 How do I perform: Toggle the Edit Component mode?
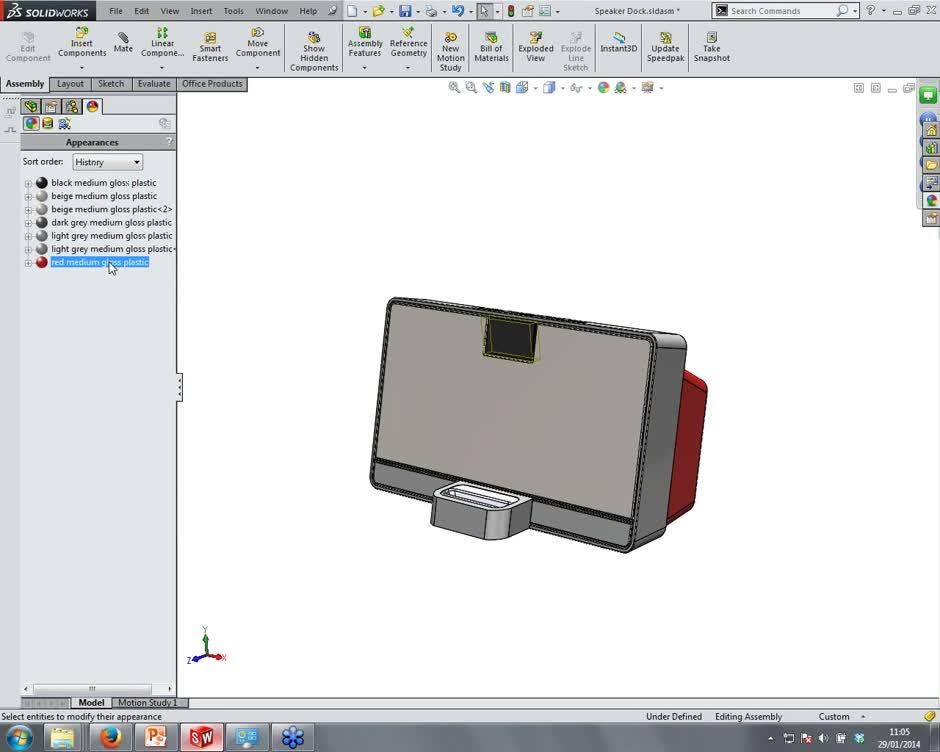pos(27,44)
